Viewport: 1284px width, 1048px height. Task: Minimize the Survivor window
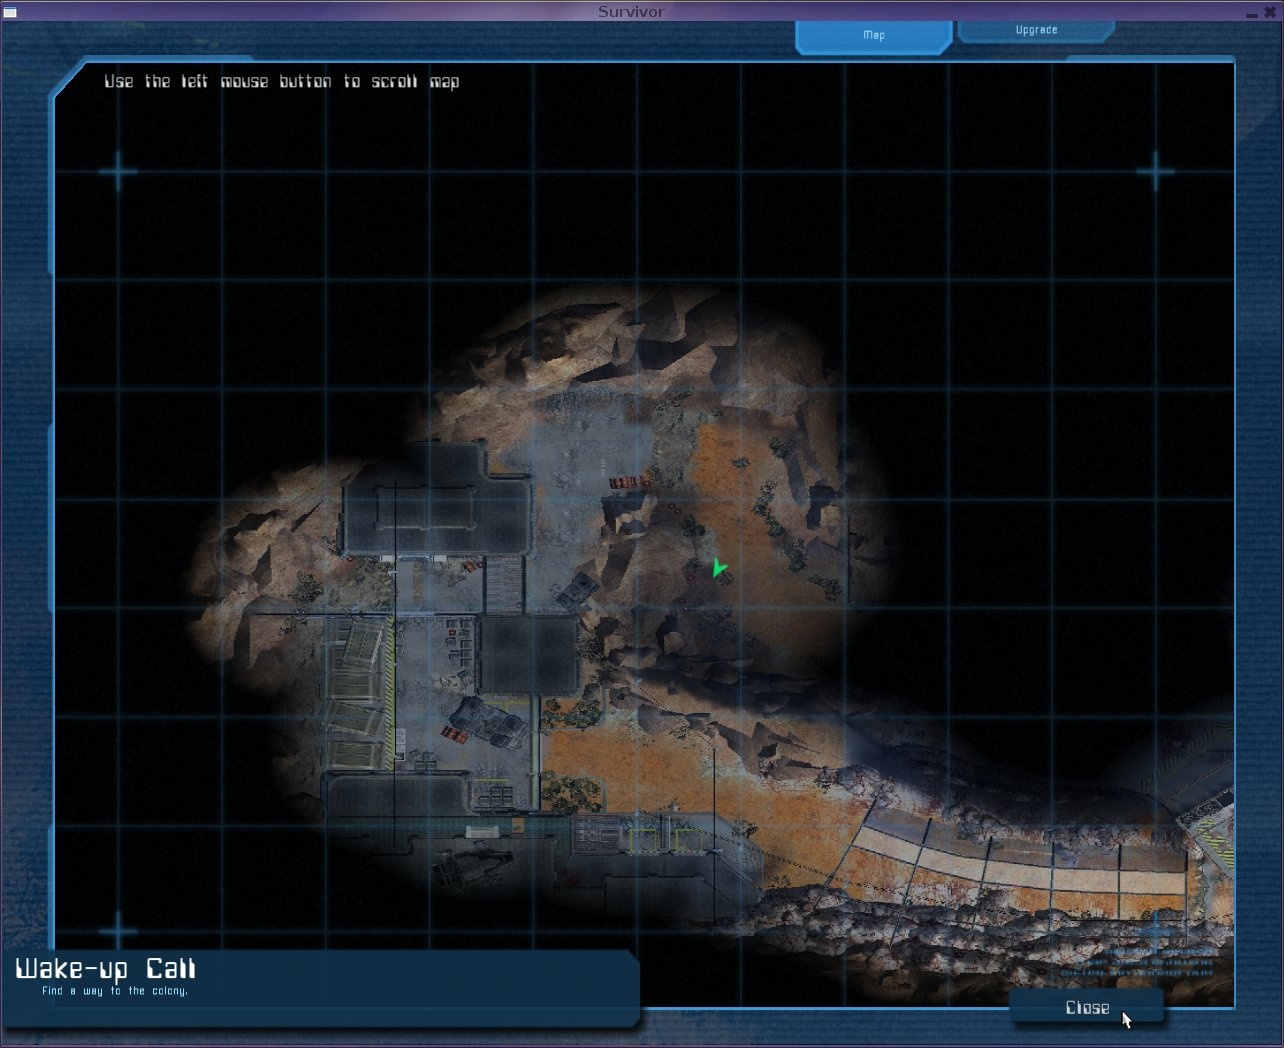(x=1252, y=13)
